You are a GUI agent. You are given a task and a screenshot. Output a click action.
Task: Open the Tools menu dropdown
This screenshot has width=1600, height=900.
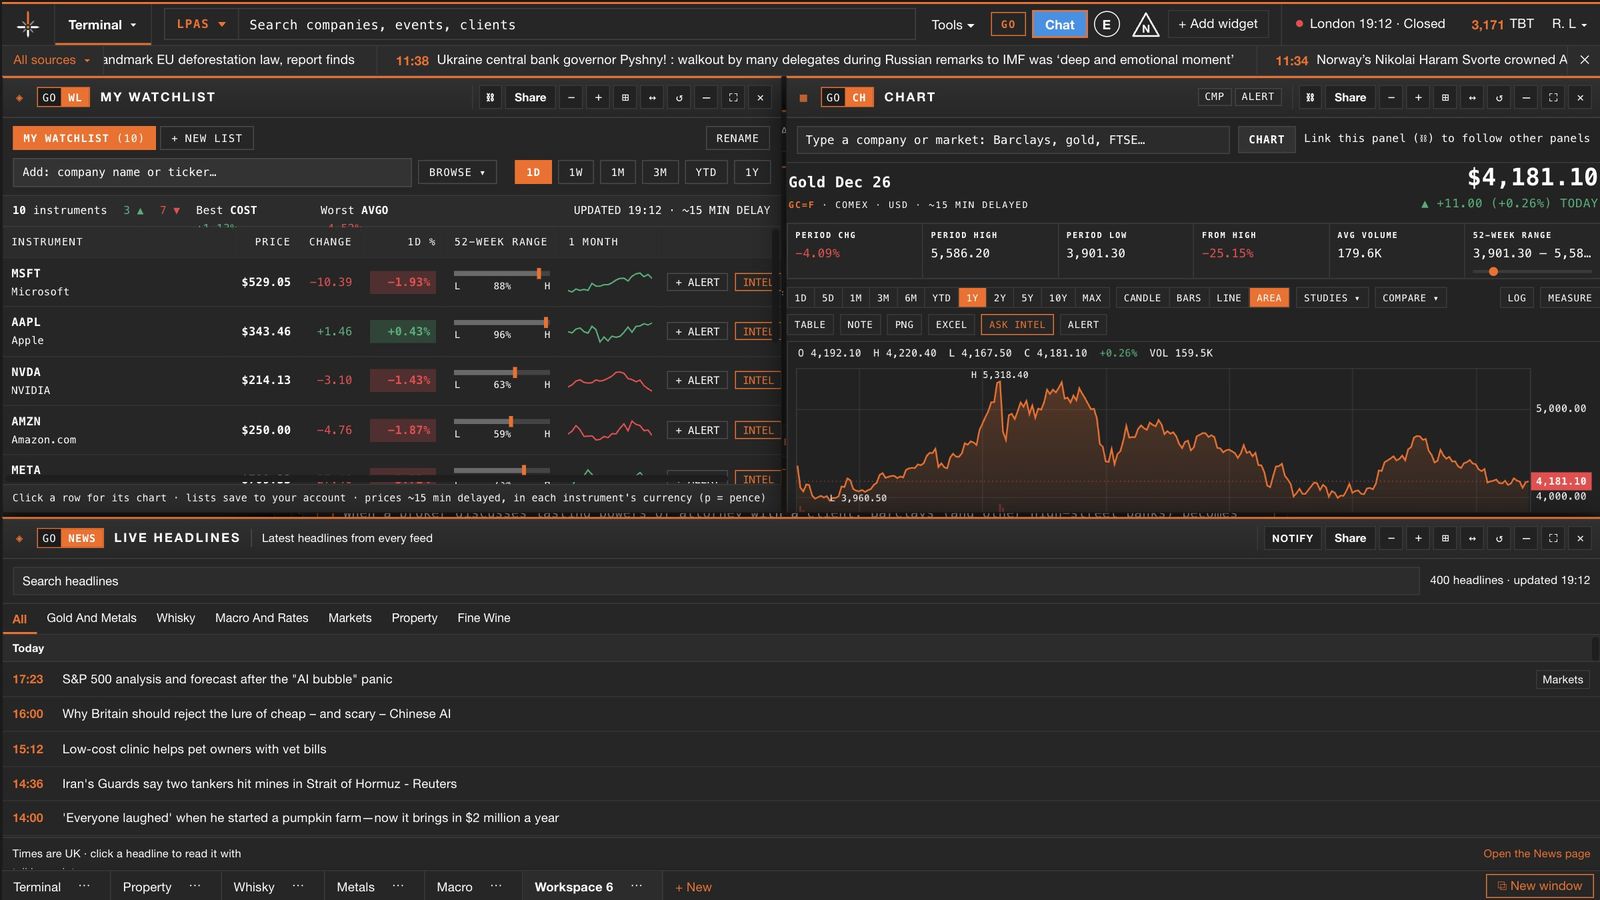click(x=952, y=25)
